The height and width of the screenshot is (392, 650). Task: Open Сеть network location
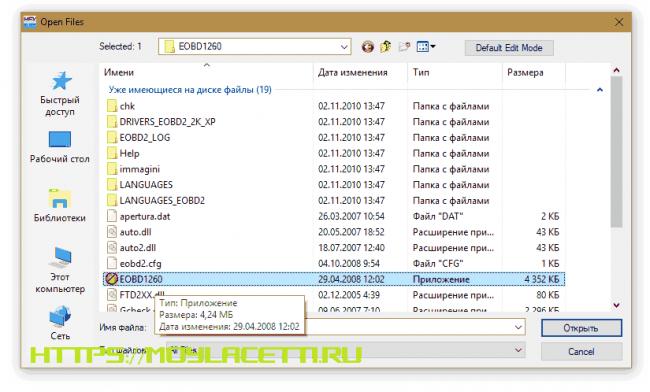pyautogui.click(x=60, y=322)
